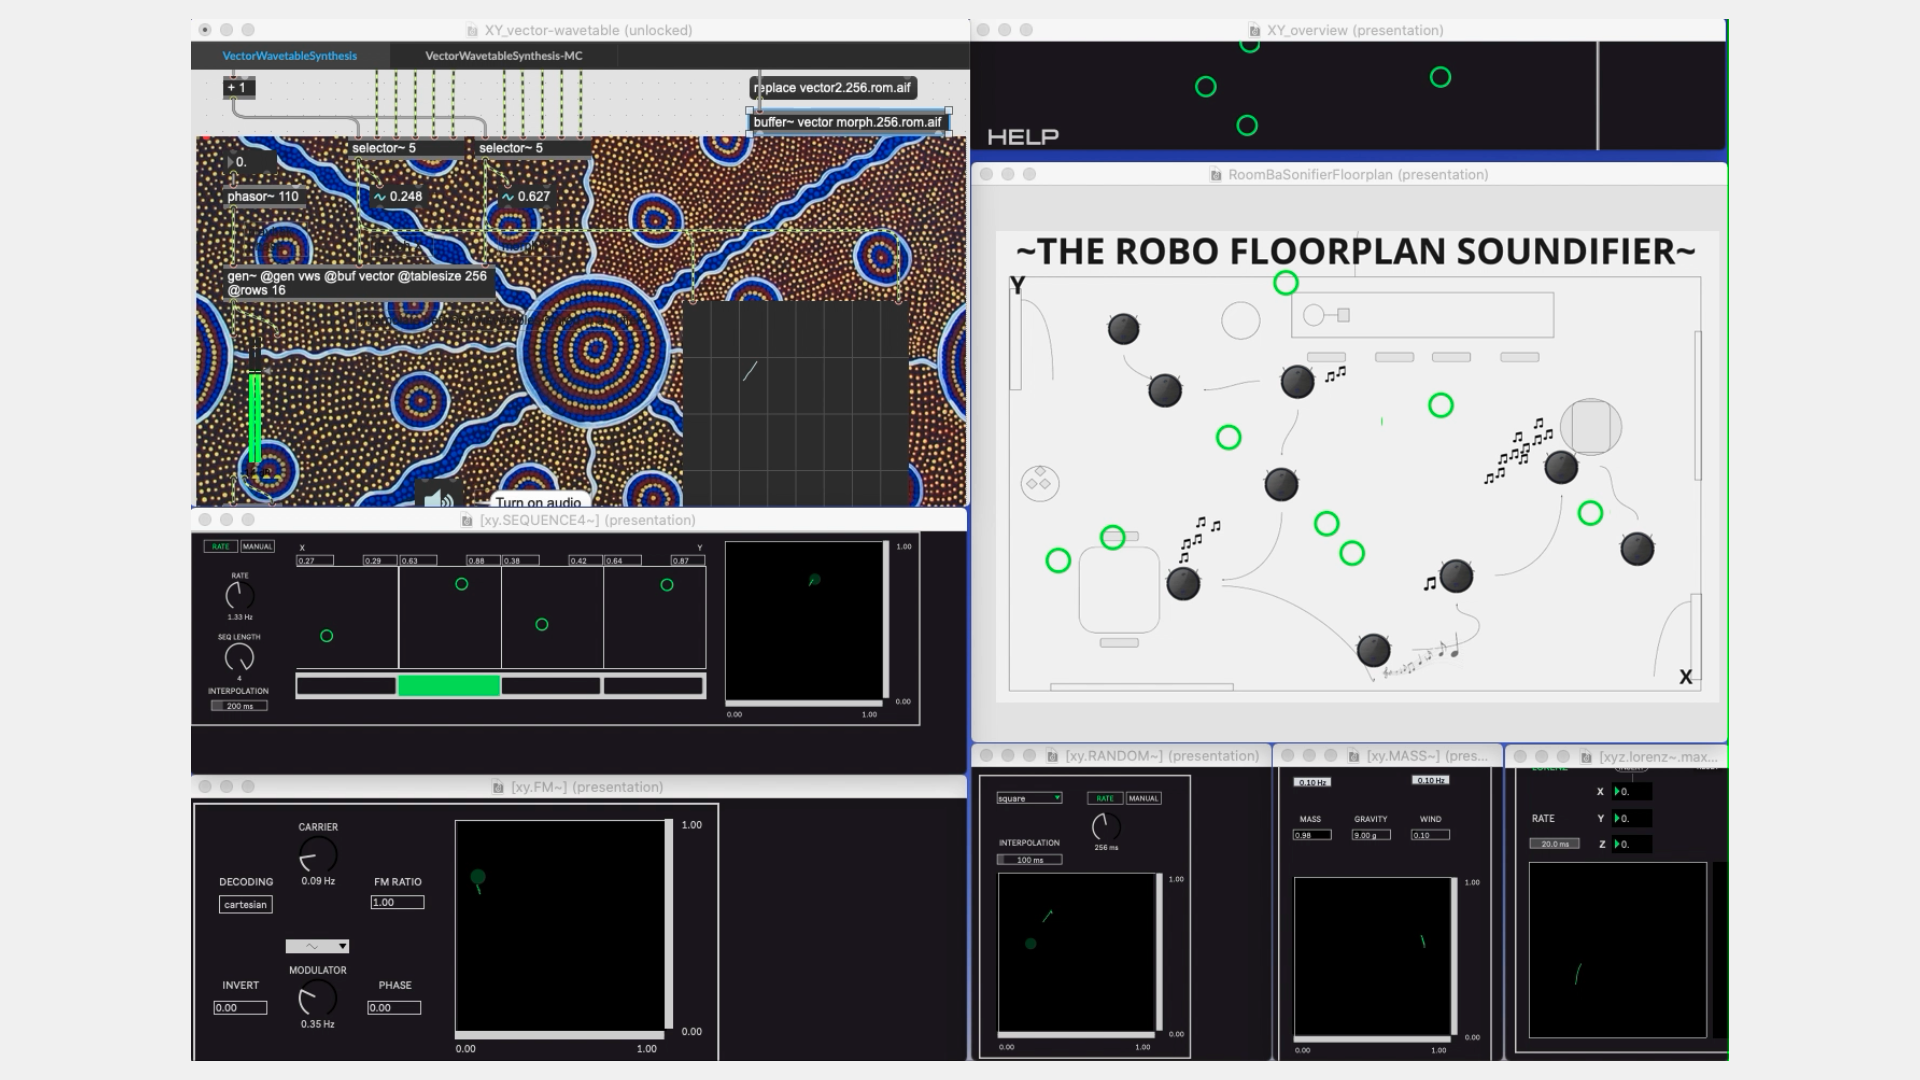Switch to VectorWavetableSynthesis-MC tab

coord(503,56)
